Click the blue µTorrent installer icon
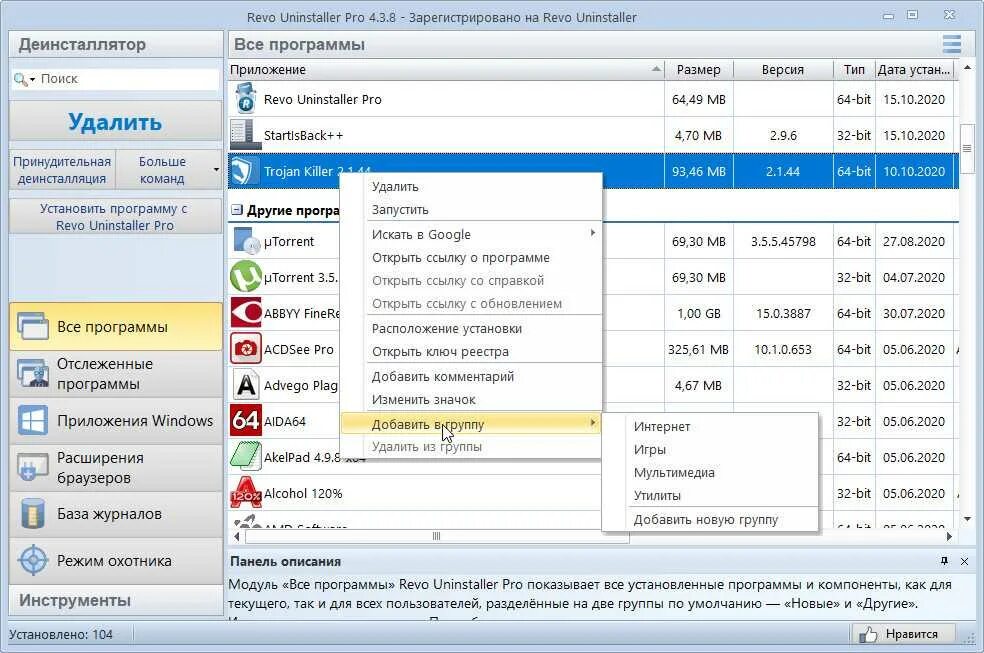984x653 pixels. point(246,241)
